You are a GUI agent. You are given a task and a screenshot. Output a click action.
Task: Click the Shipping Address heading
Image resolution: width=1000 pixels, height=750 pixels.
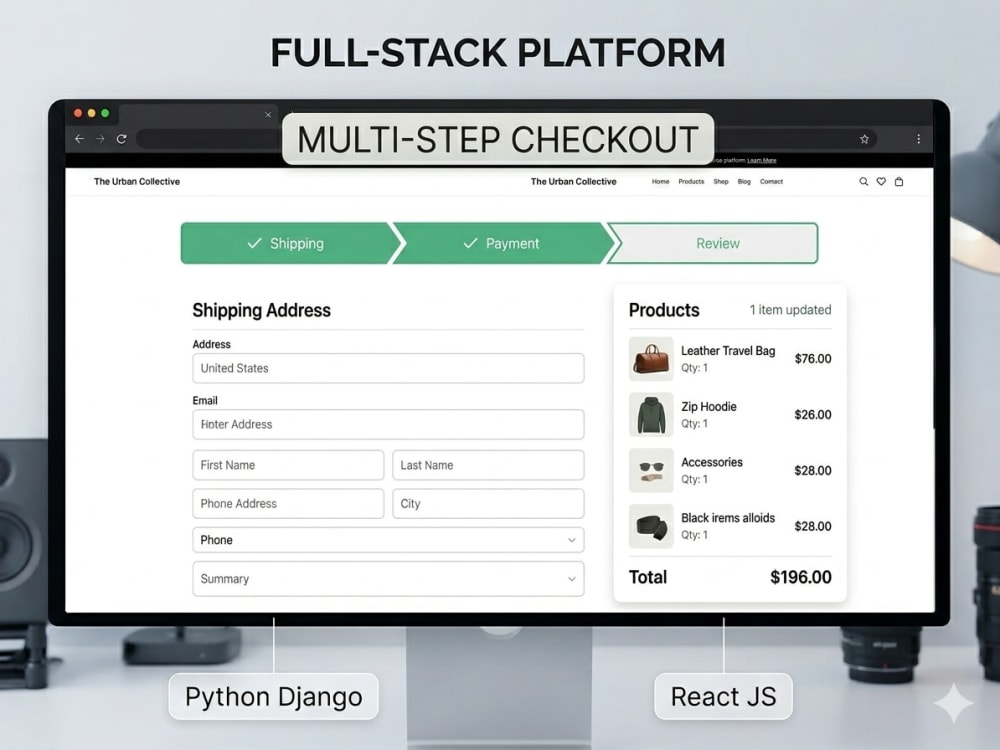261,311
